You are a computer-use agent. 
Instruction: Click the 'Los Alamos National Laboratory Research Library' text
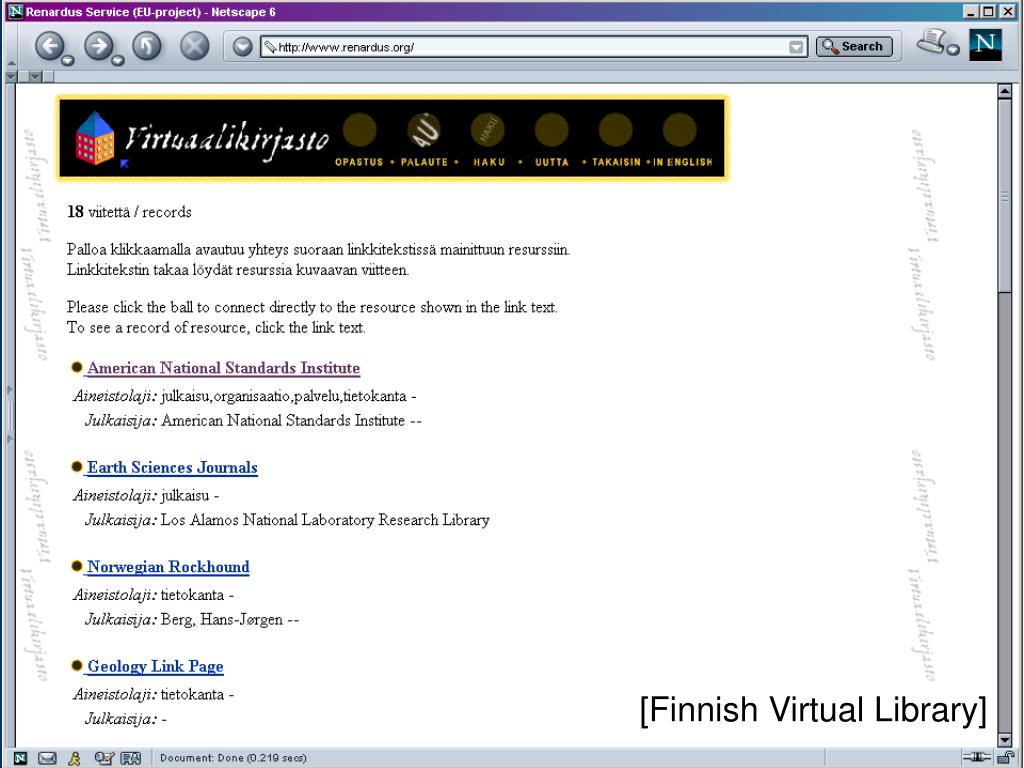(x=325, y=520)
